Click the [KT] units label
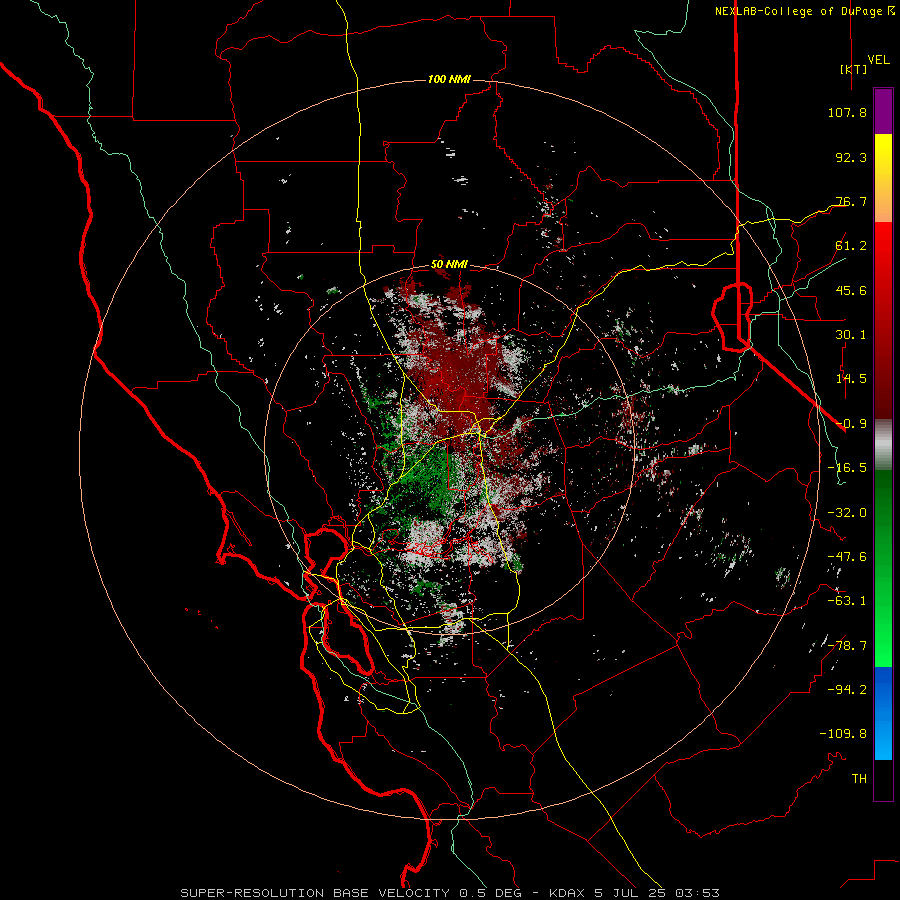The height and width of the screenshot is (900, 900). [853, 69]
